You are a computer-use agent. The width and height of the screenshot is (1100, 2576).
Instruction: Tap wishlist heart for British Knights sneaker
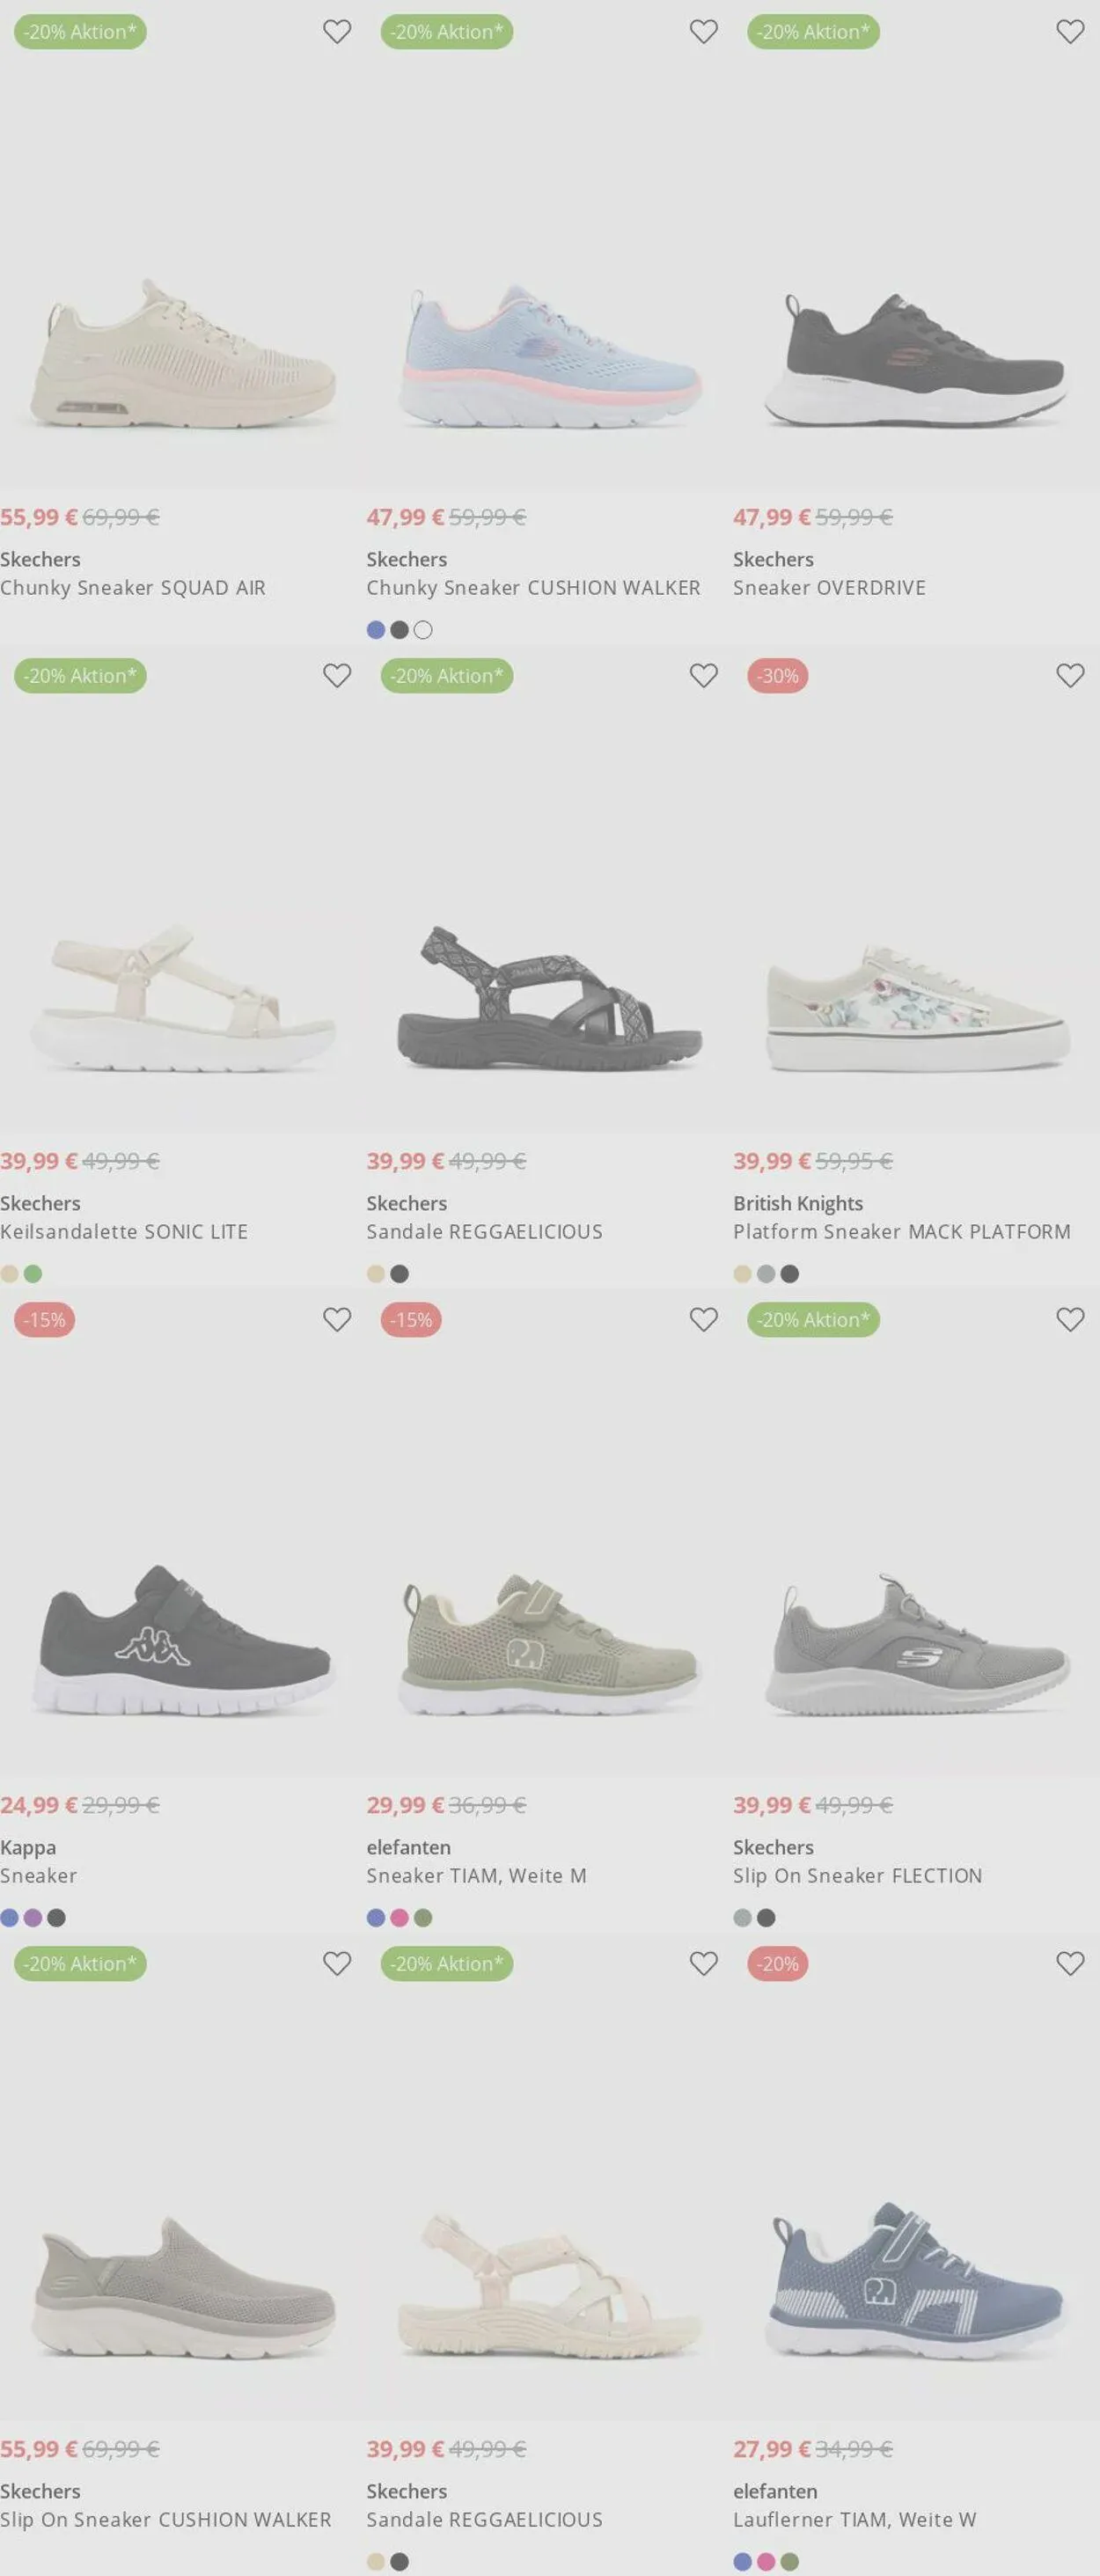[1070, 676]
